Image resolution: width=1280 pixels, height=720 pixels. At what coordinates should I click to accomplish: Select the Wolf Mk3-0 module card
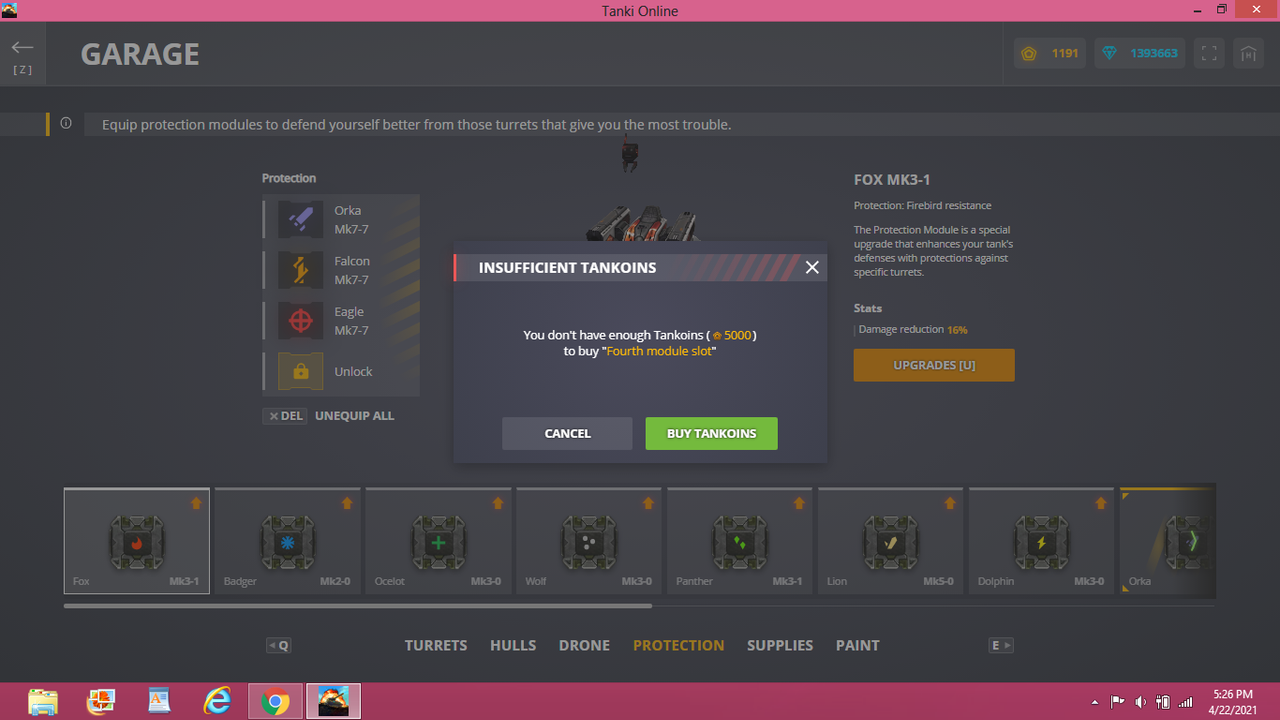(590, 541)
